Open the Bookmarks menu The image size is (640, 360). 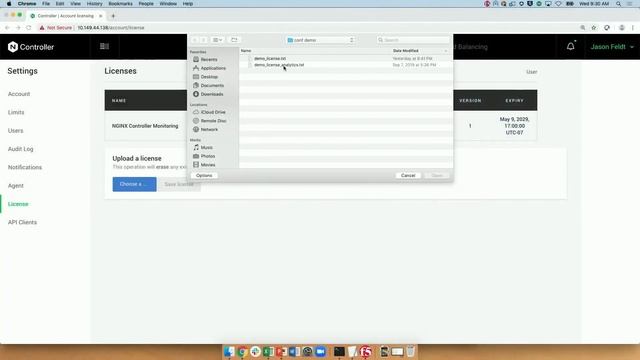(x=120, y=4)
